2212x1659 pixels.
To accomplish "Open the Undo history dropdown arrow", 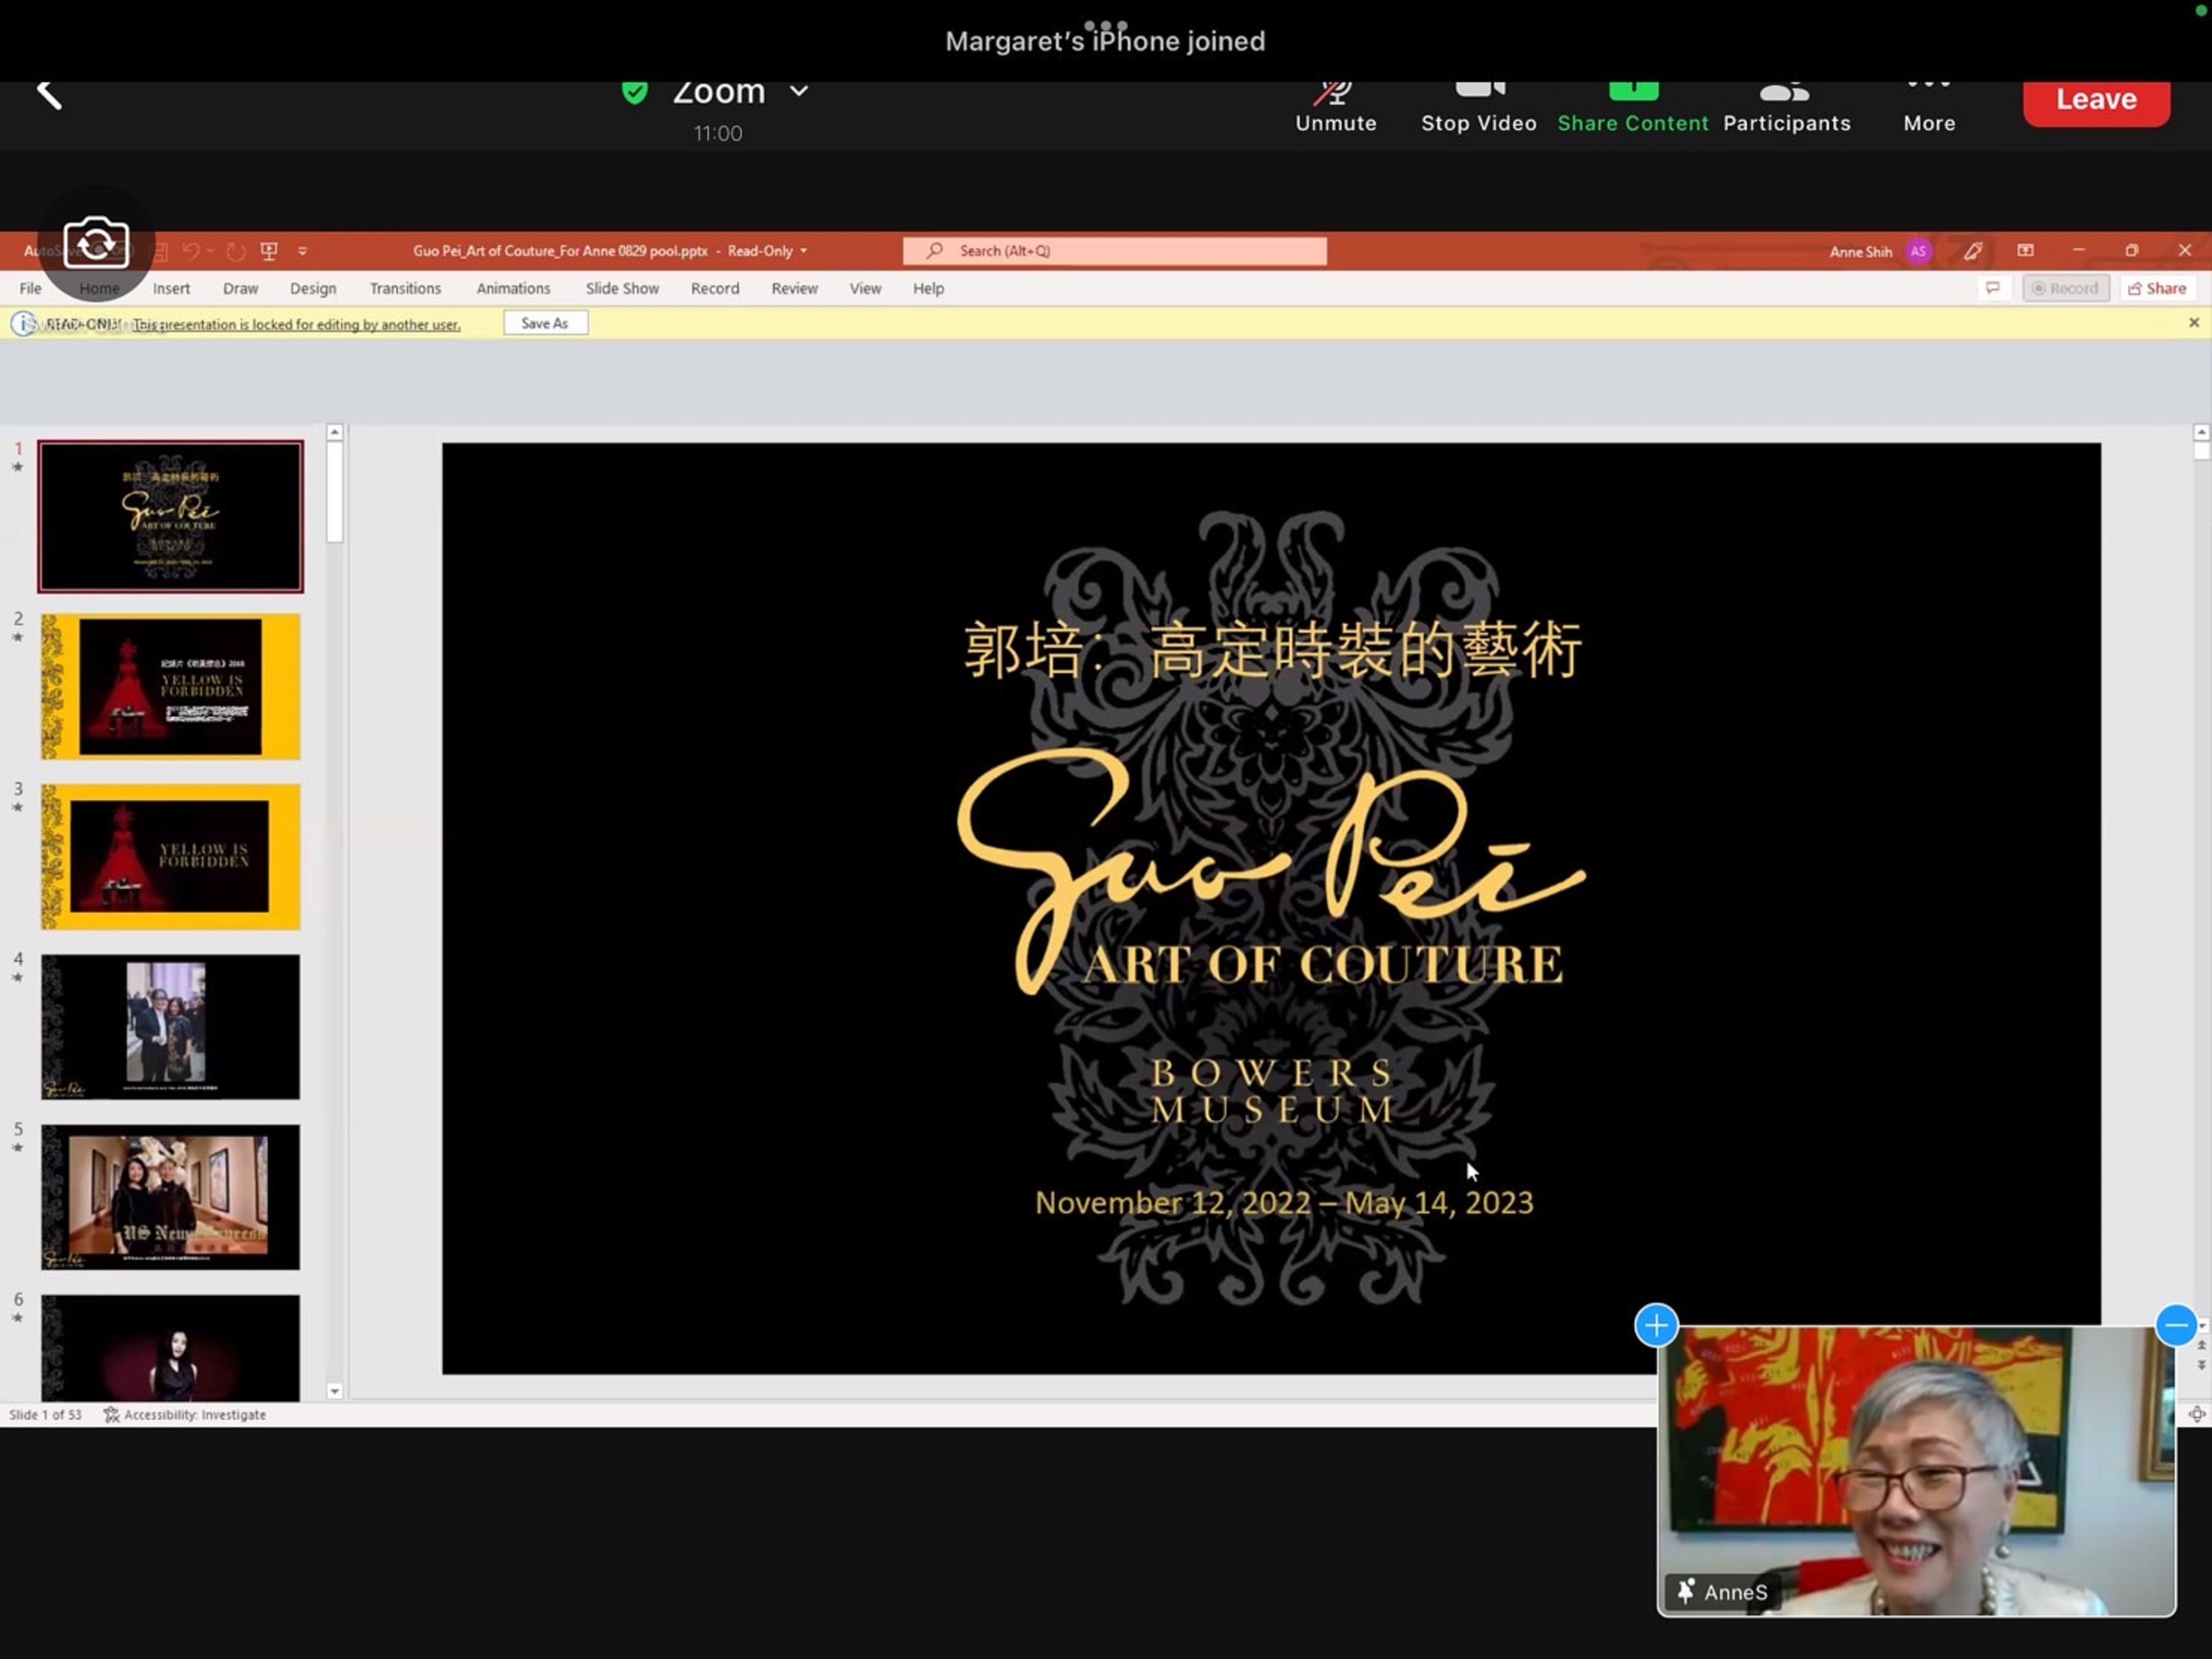I will [211, 251].
